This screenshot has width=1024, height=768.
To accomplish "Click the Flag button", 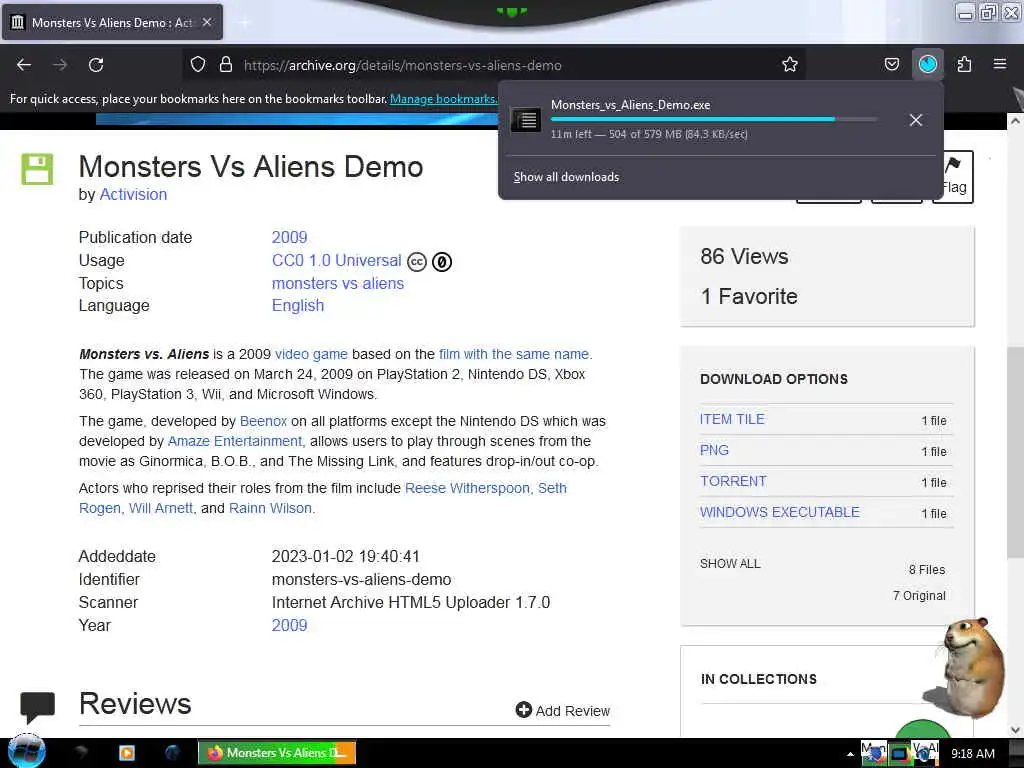I will pyautogui.click(x=953, y=176).
